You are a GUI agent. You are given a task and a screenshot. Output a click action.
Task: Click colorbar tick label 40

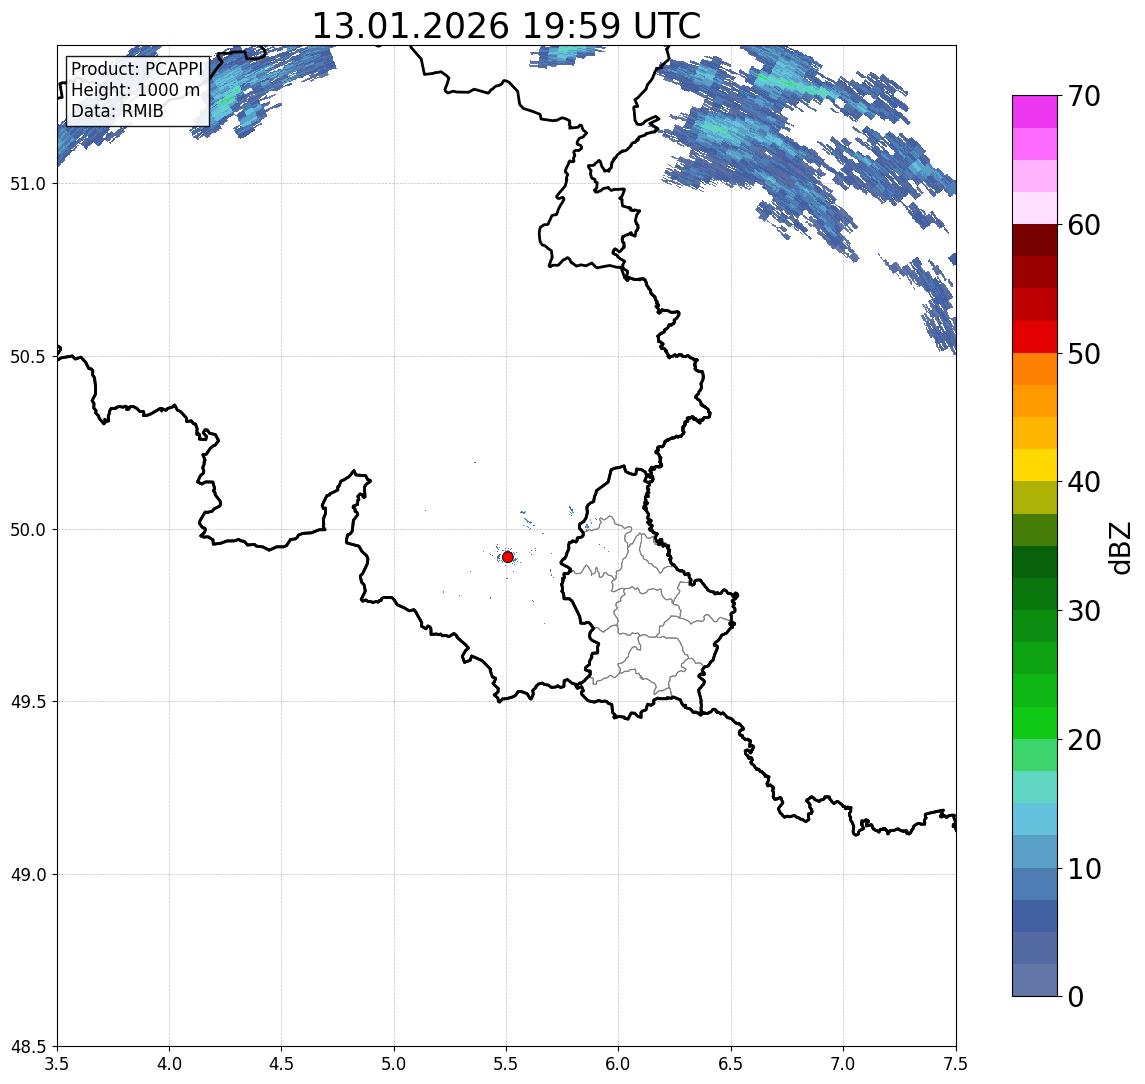1084,482
